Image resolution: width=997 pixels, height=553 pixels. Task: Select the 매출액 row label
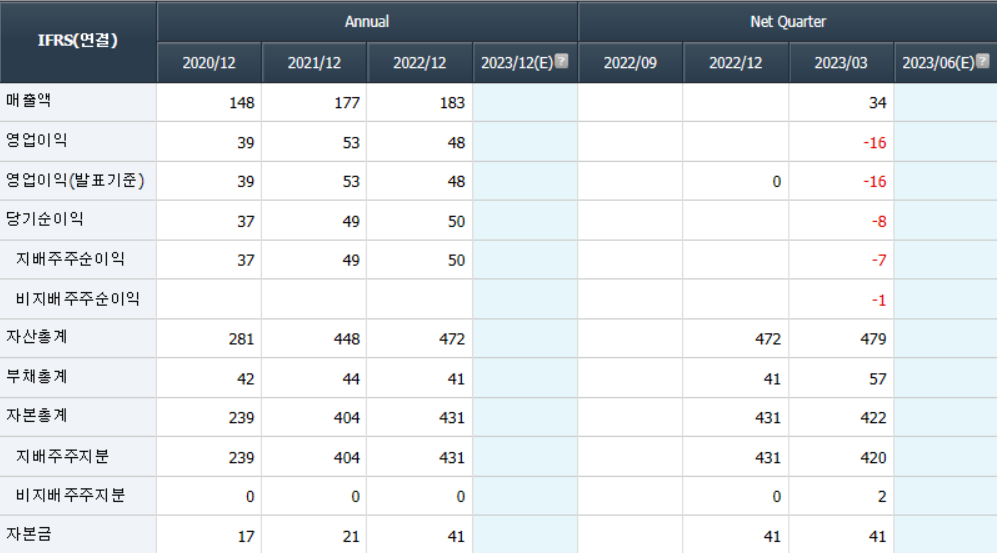pos(29,100)
